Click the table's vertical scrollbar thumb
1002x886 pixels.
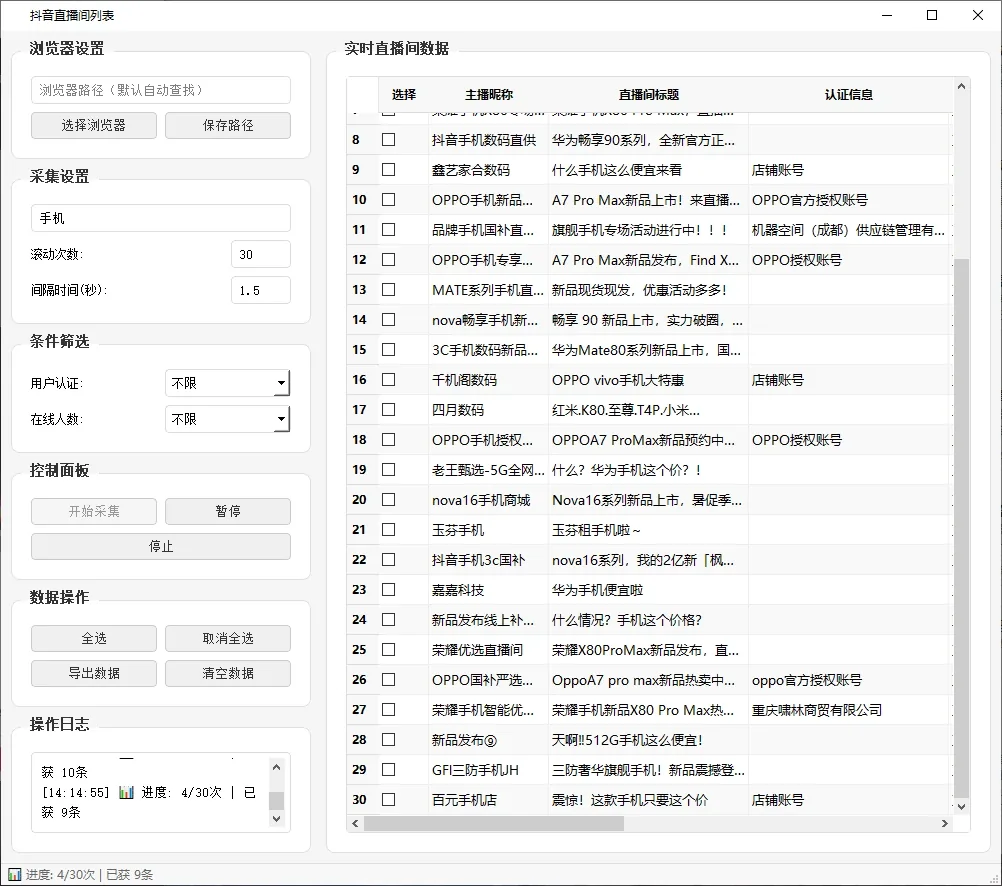[961, 527]
